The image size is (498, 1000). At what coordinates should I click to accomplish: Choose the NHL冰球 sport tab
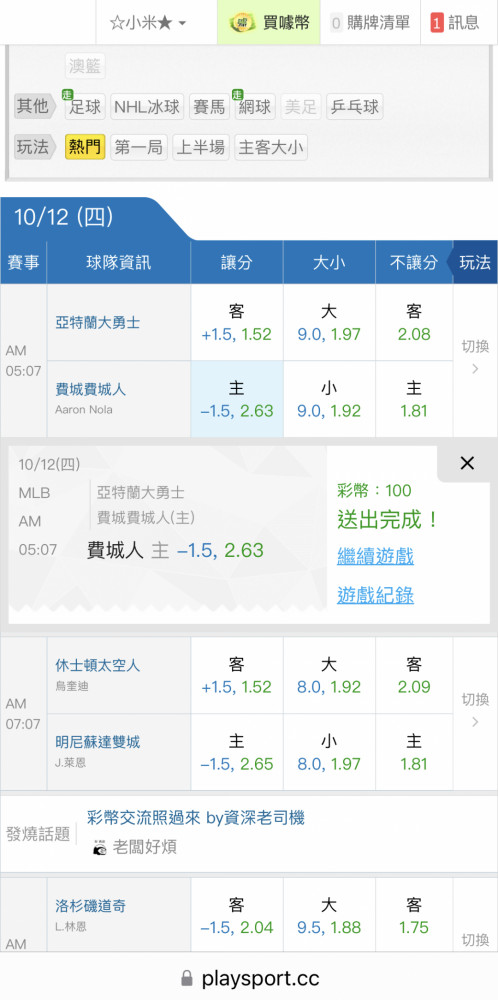147,107
